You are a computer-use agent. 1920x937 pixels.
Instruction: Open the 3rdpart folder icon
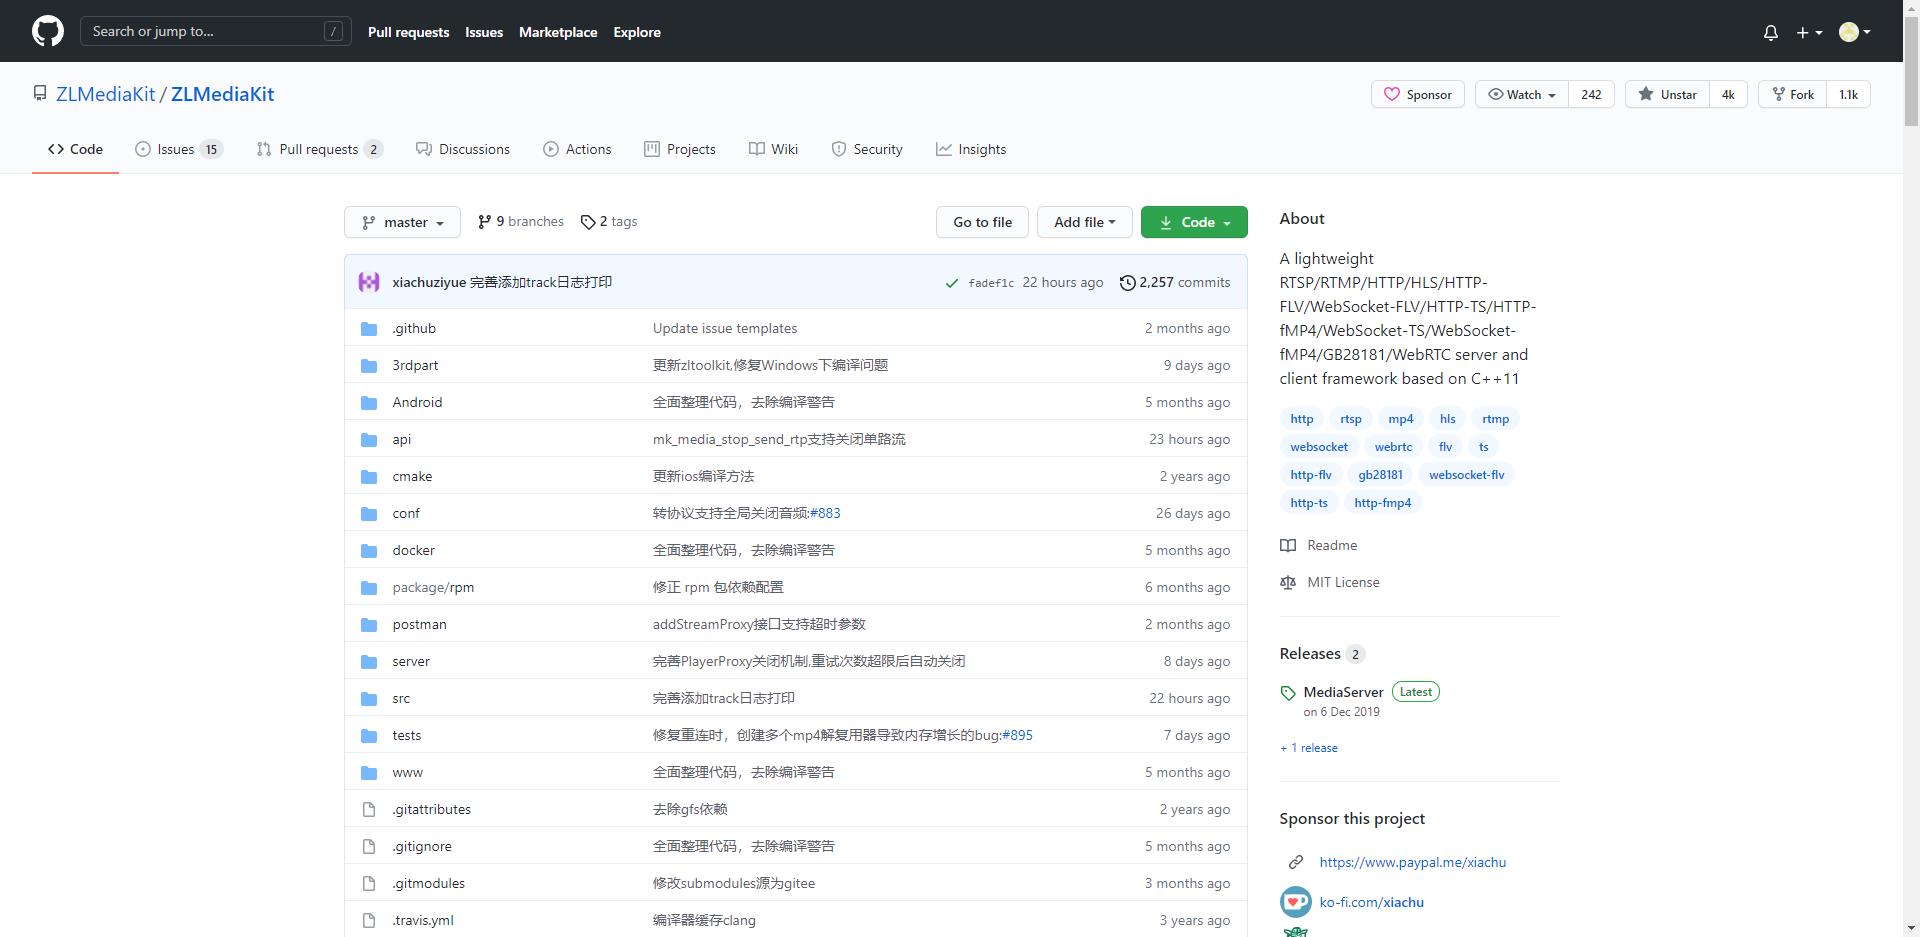coord(369,366)
